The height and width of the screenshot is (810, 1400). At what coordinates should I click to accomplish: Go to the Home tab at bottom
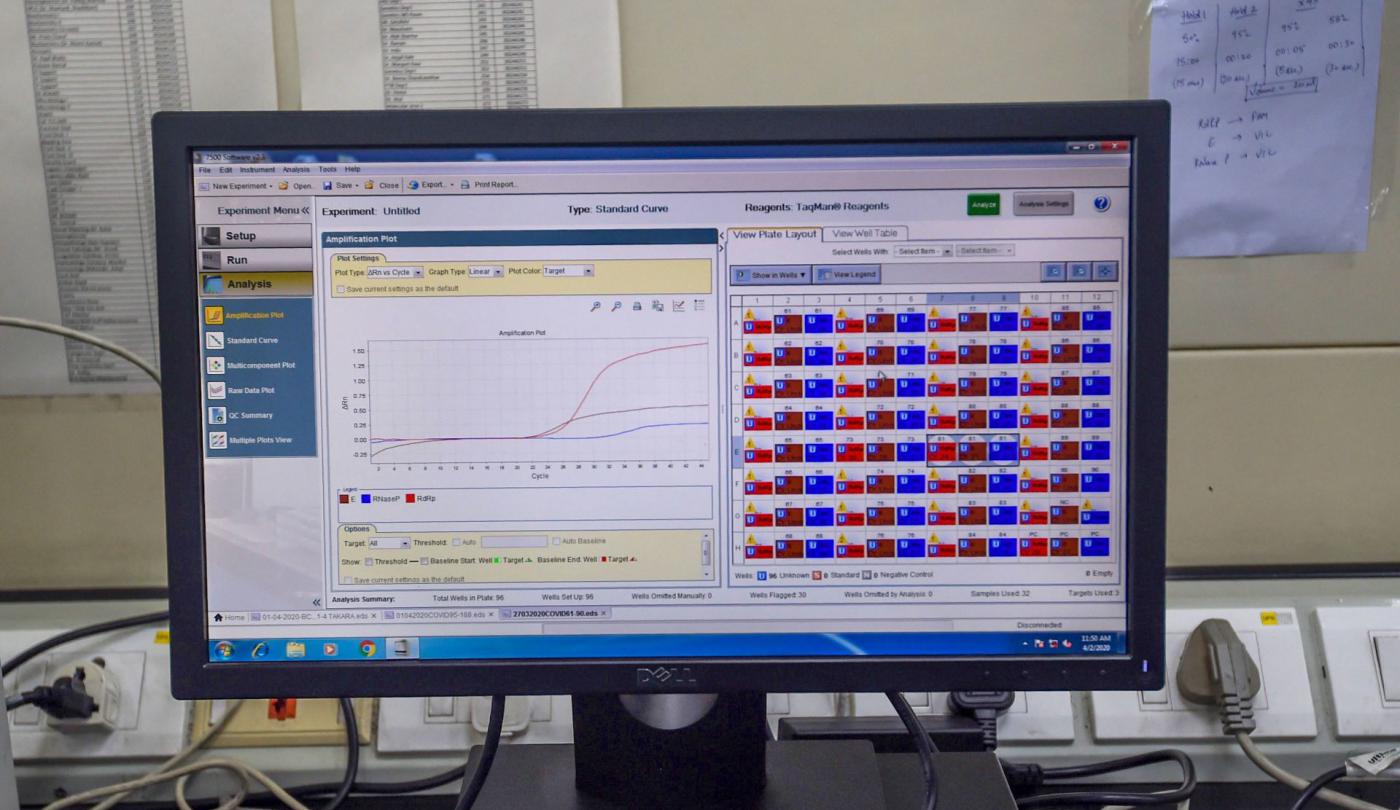(x=228, y=617)
